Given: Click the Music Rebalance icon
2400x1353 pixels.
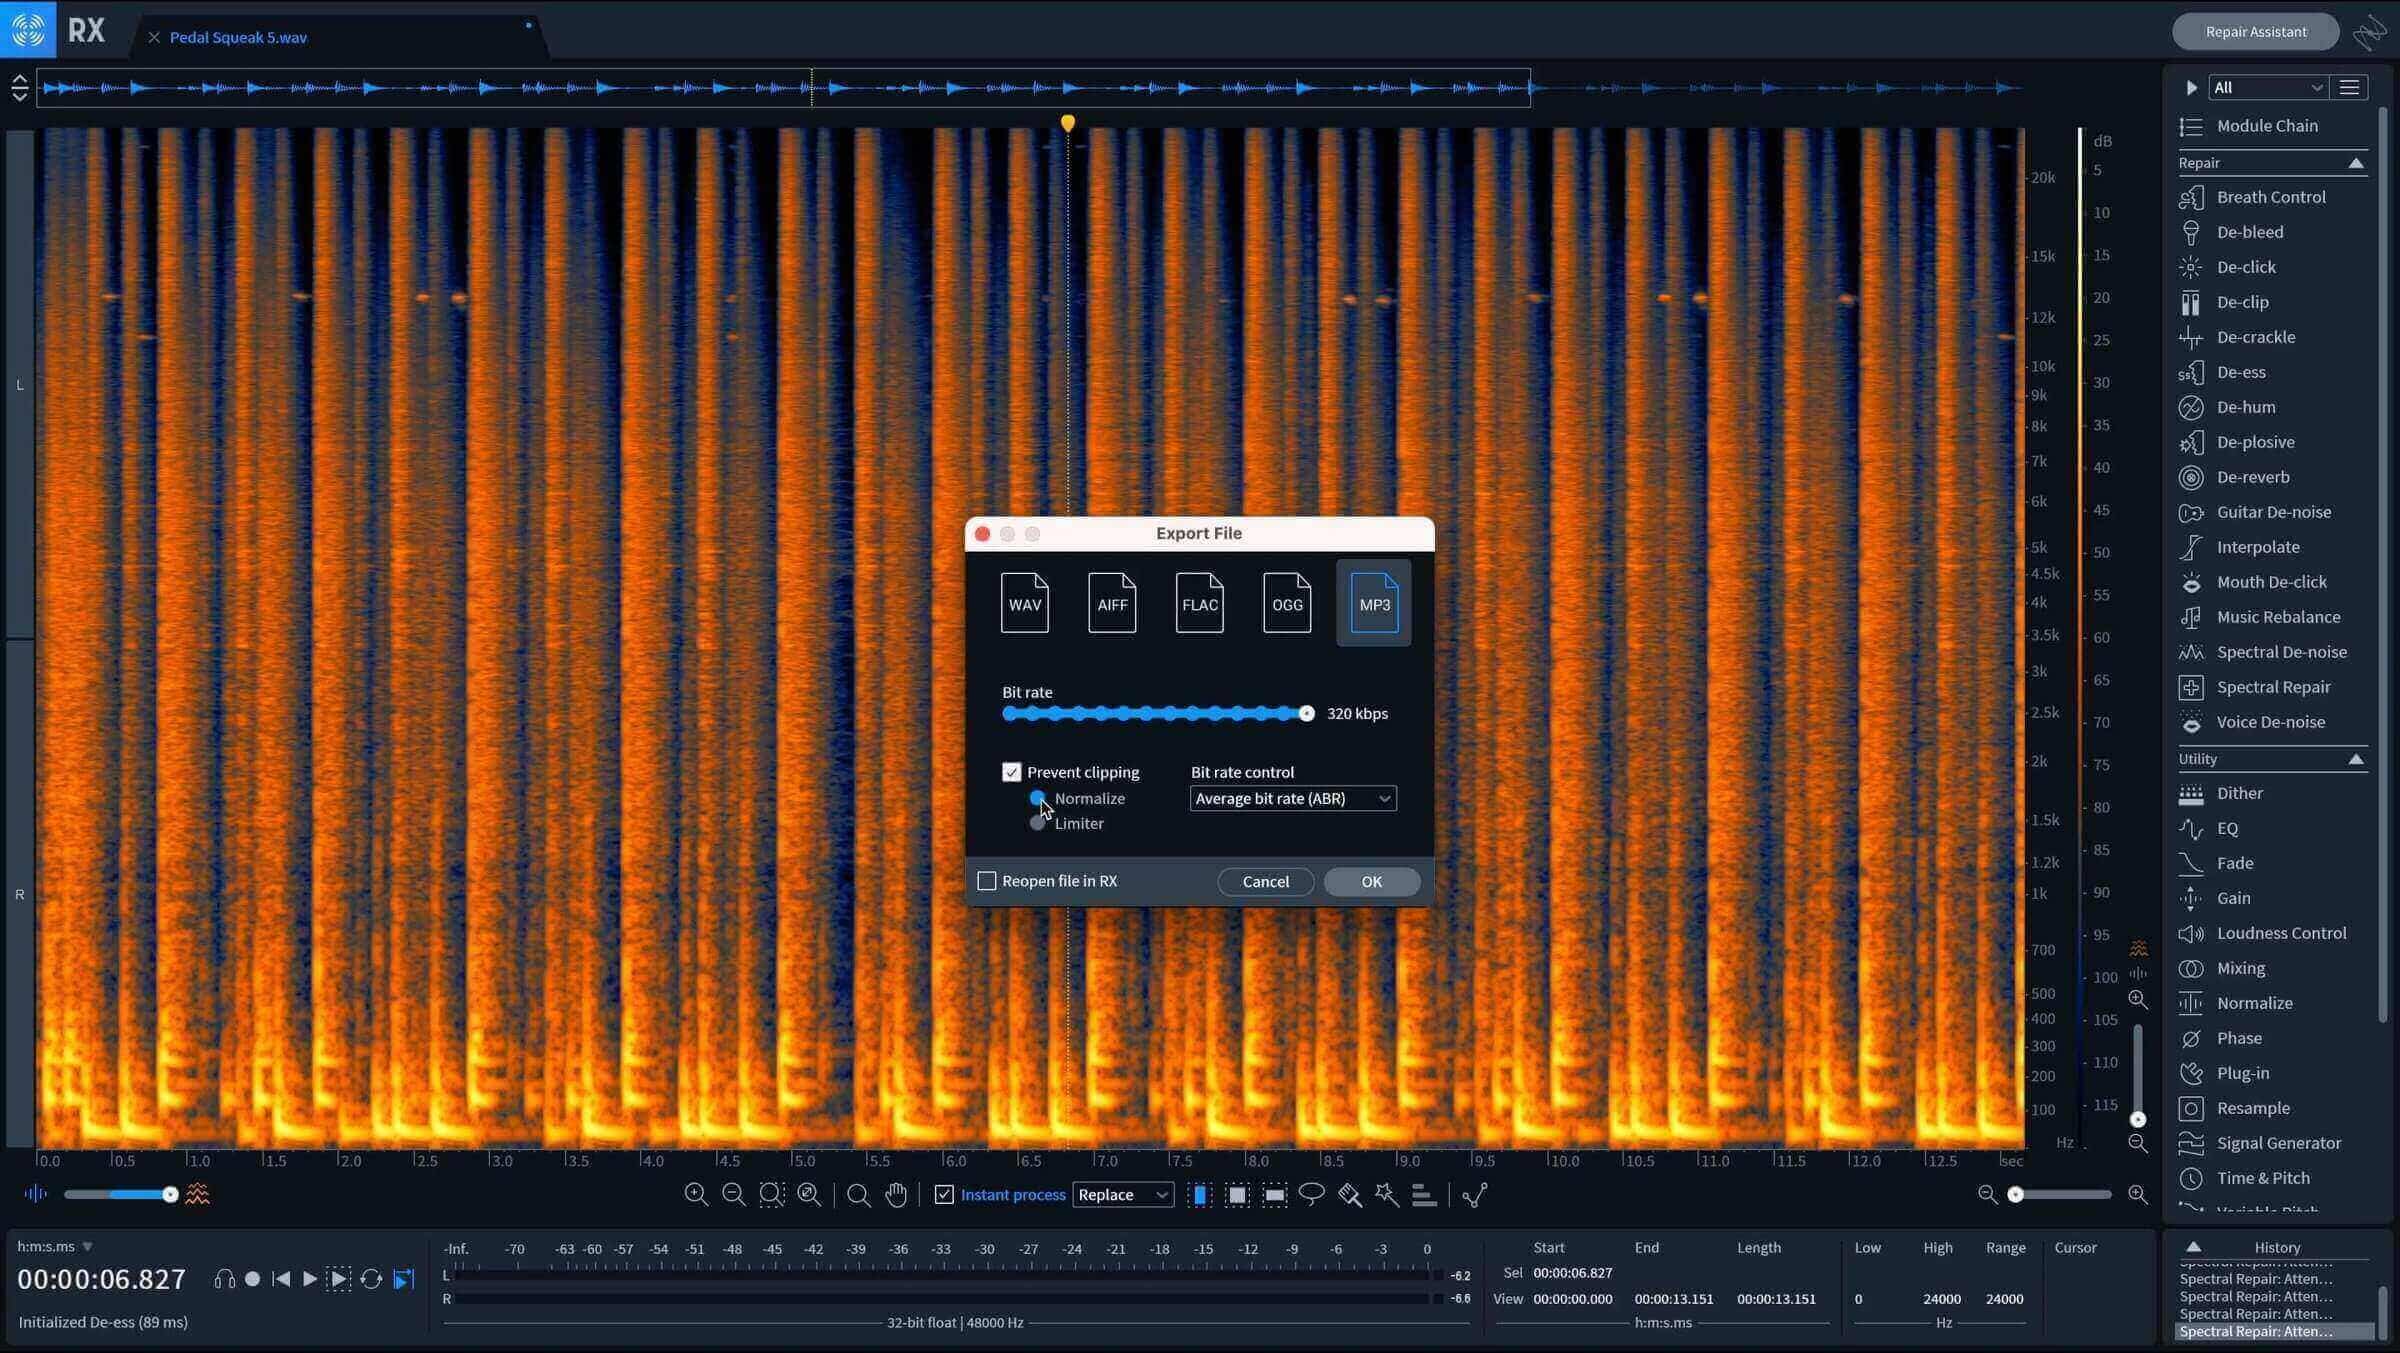Looking at the screenshot, I should pyautogui.click(x=2190, y=617).
